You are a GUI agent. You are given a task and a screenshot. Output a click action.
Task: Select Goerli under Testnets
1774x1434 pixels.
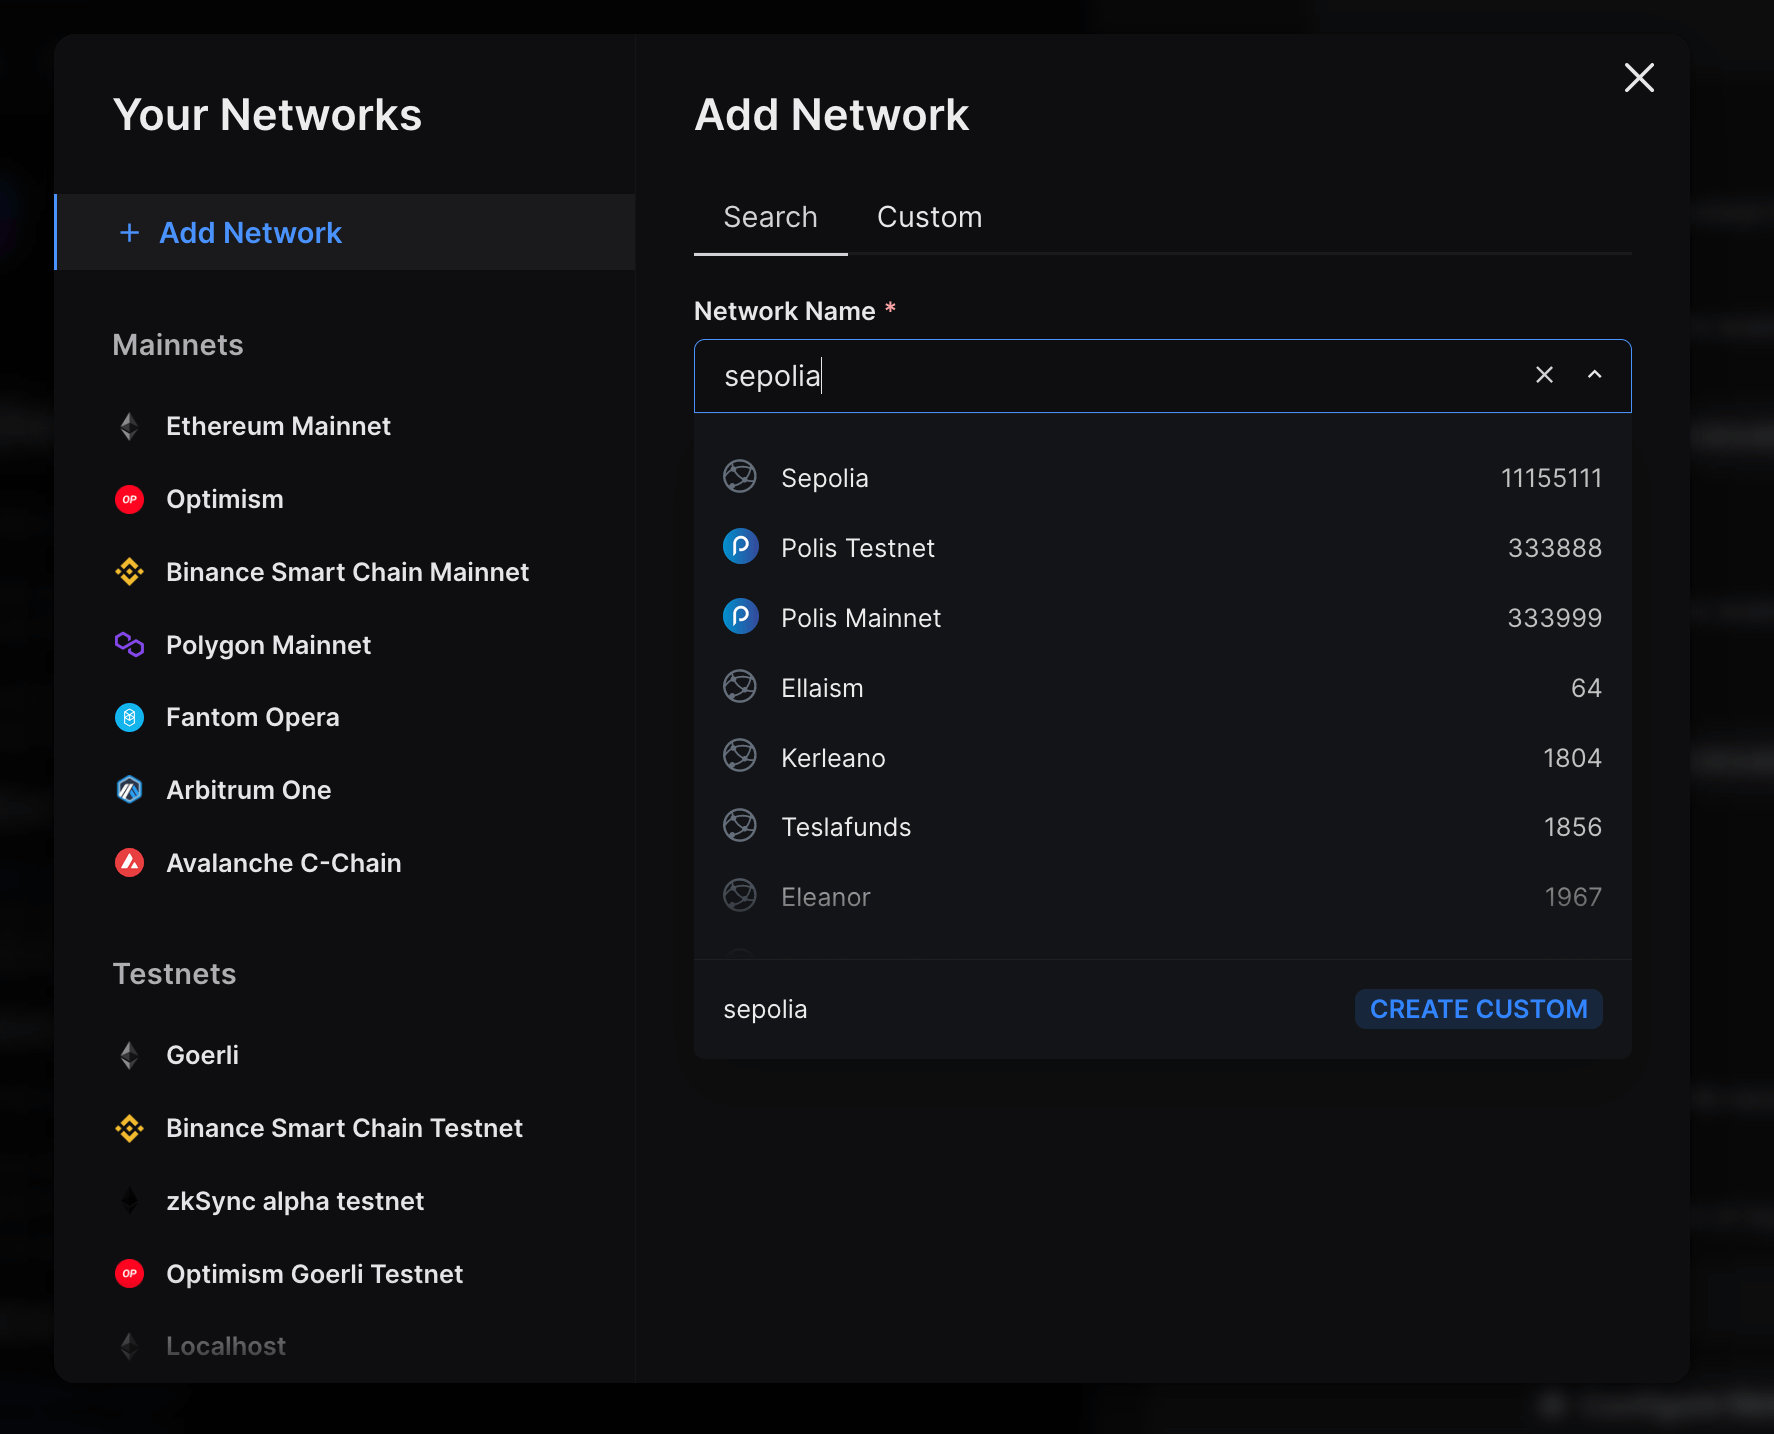tap(345, 1055)
